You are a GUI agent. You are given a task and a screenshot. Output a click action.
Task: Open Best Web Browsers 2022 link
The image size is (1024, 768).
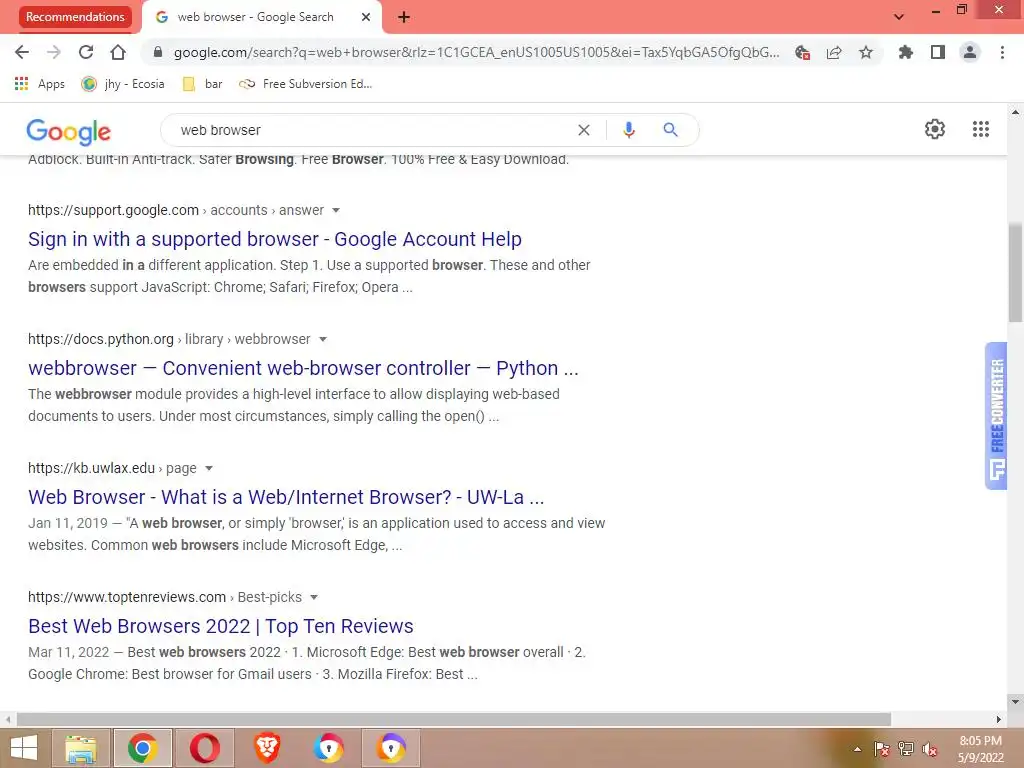pyautogui.click(x=221, y=626)
